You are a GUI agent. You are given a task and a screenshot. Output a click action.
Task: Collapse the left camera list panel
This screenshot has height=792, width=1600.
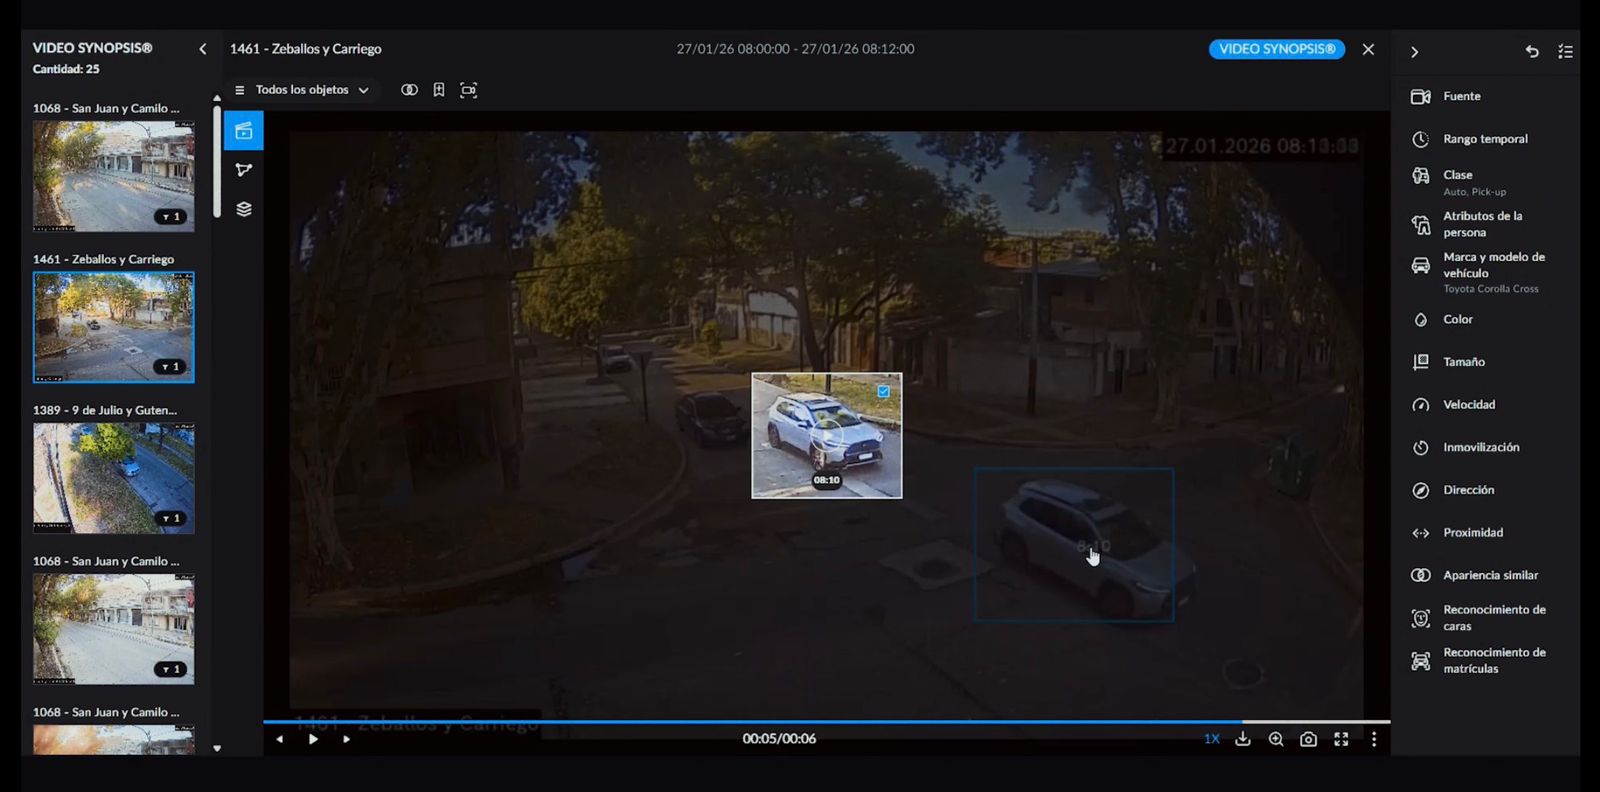[203, 49]
